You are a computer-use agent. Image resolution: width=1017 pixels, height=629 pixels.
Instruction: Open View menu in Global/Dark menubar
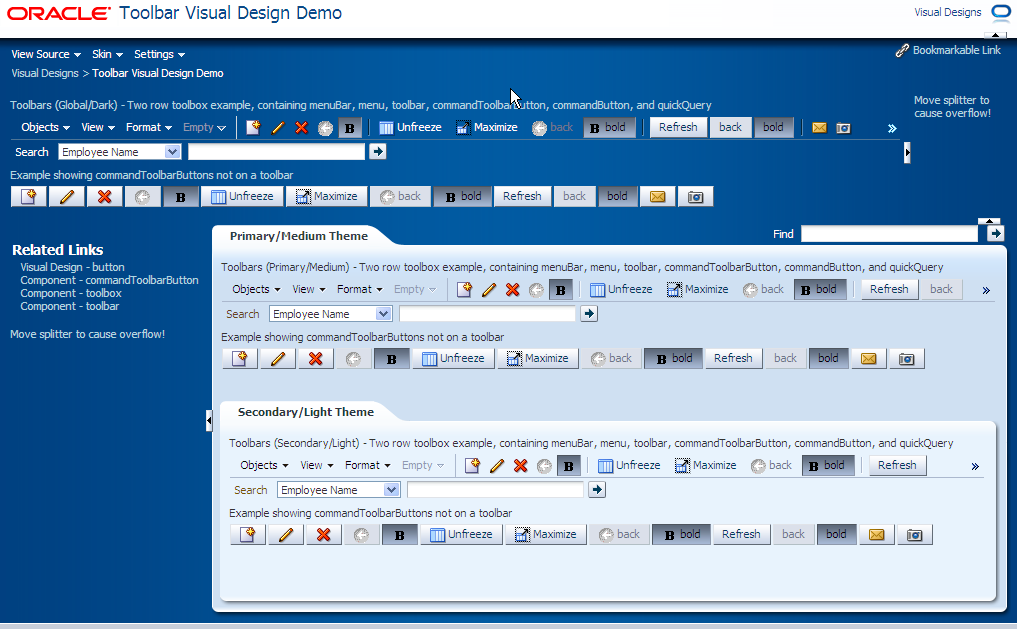98,128
